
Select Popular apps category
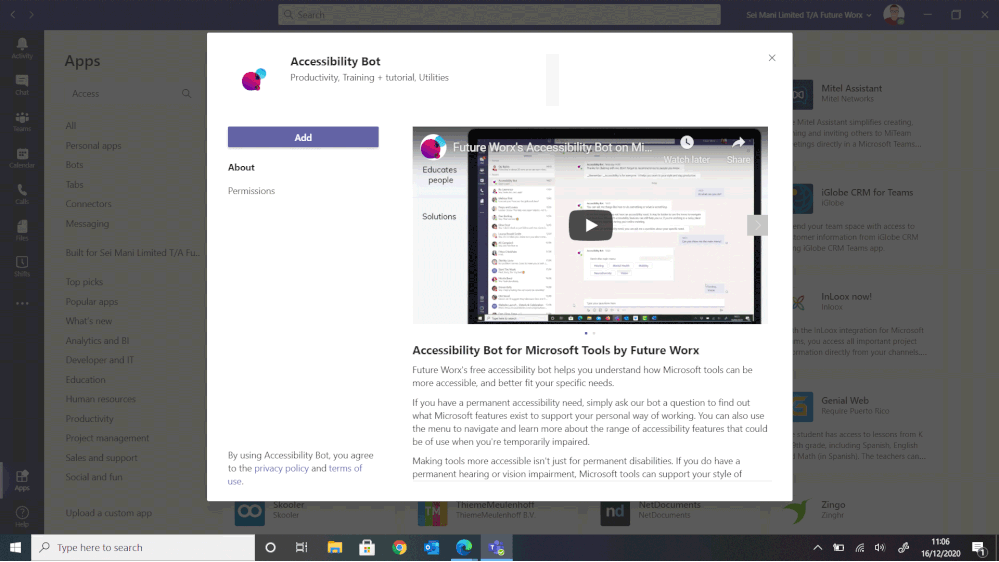[92, 301]
